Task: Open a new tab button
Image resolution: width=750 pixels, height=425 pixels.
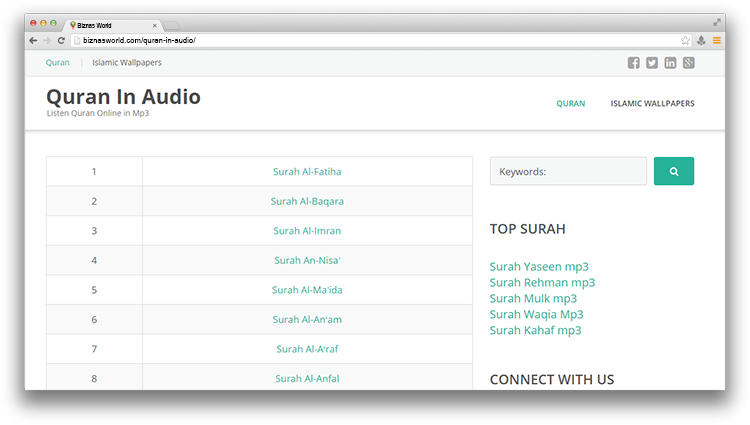Action: pyautogui.click(x=171, y=25)
